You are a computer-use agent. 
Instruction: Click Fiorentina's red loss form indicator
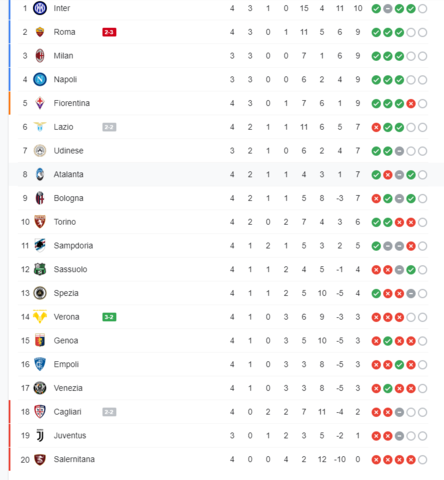coord(411,104)
